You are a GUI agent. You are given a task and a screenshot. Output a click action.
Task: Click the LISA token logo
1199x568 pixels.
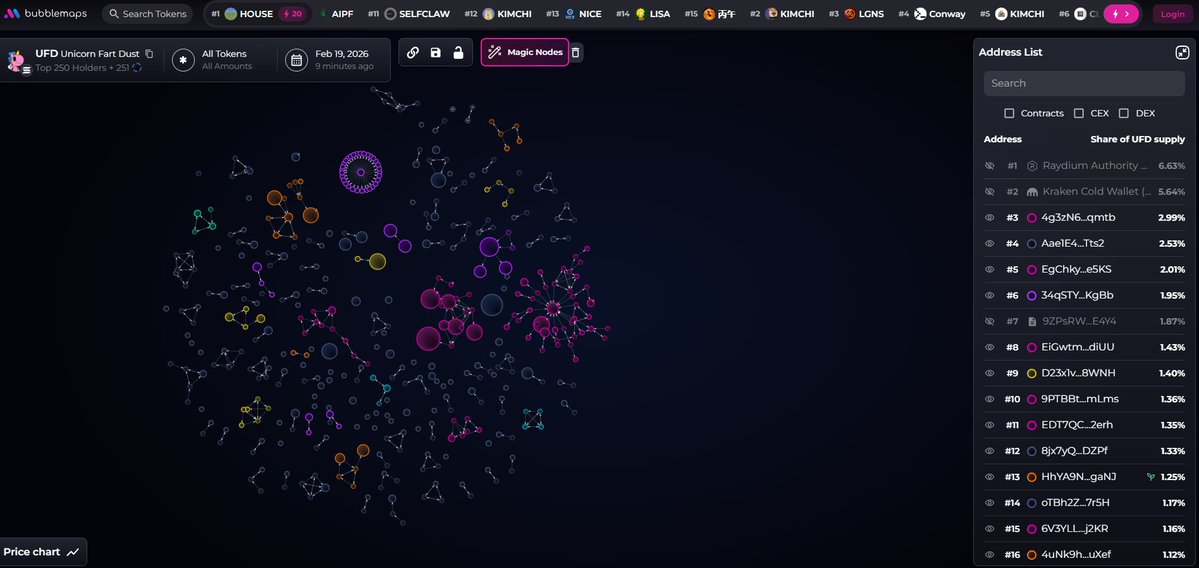pyautogui.click(x=641, y=14)
